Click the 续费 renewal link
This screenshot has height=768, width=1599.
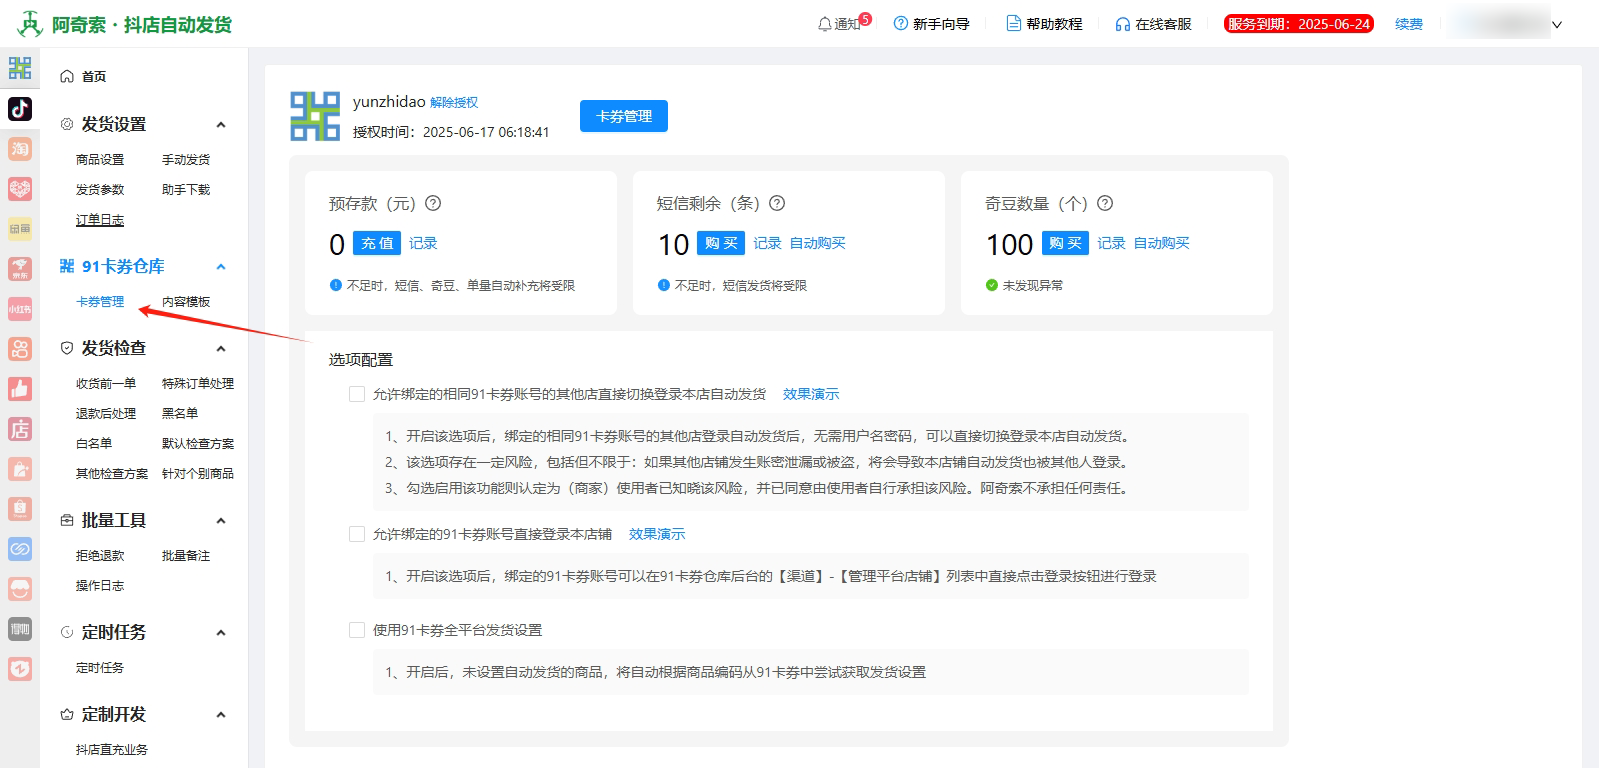pos(1409,24)
